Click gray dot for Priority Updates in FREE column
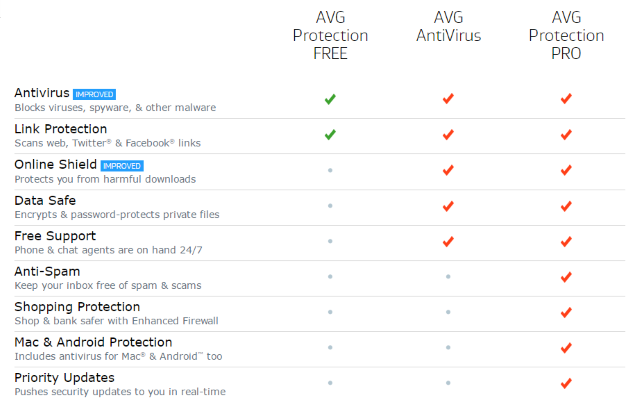 tap(330, 383)
